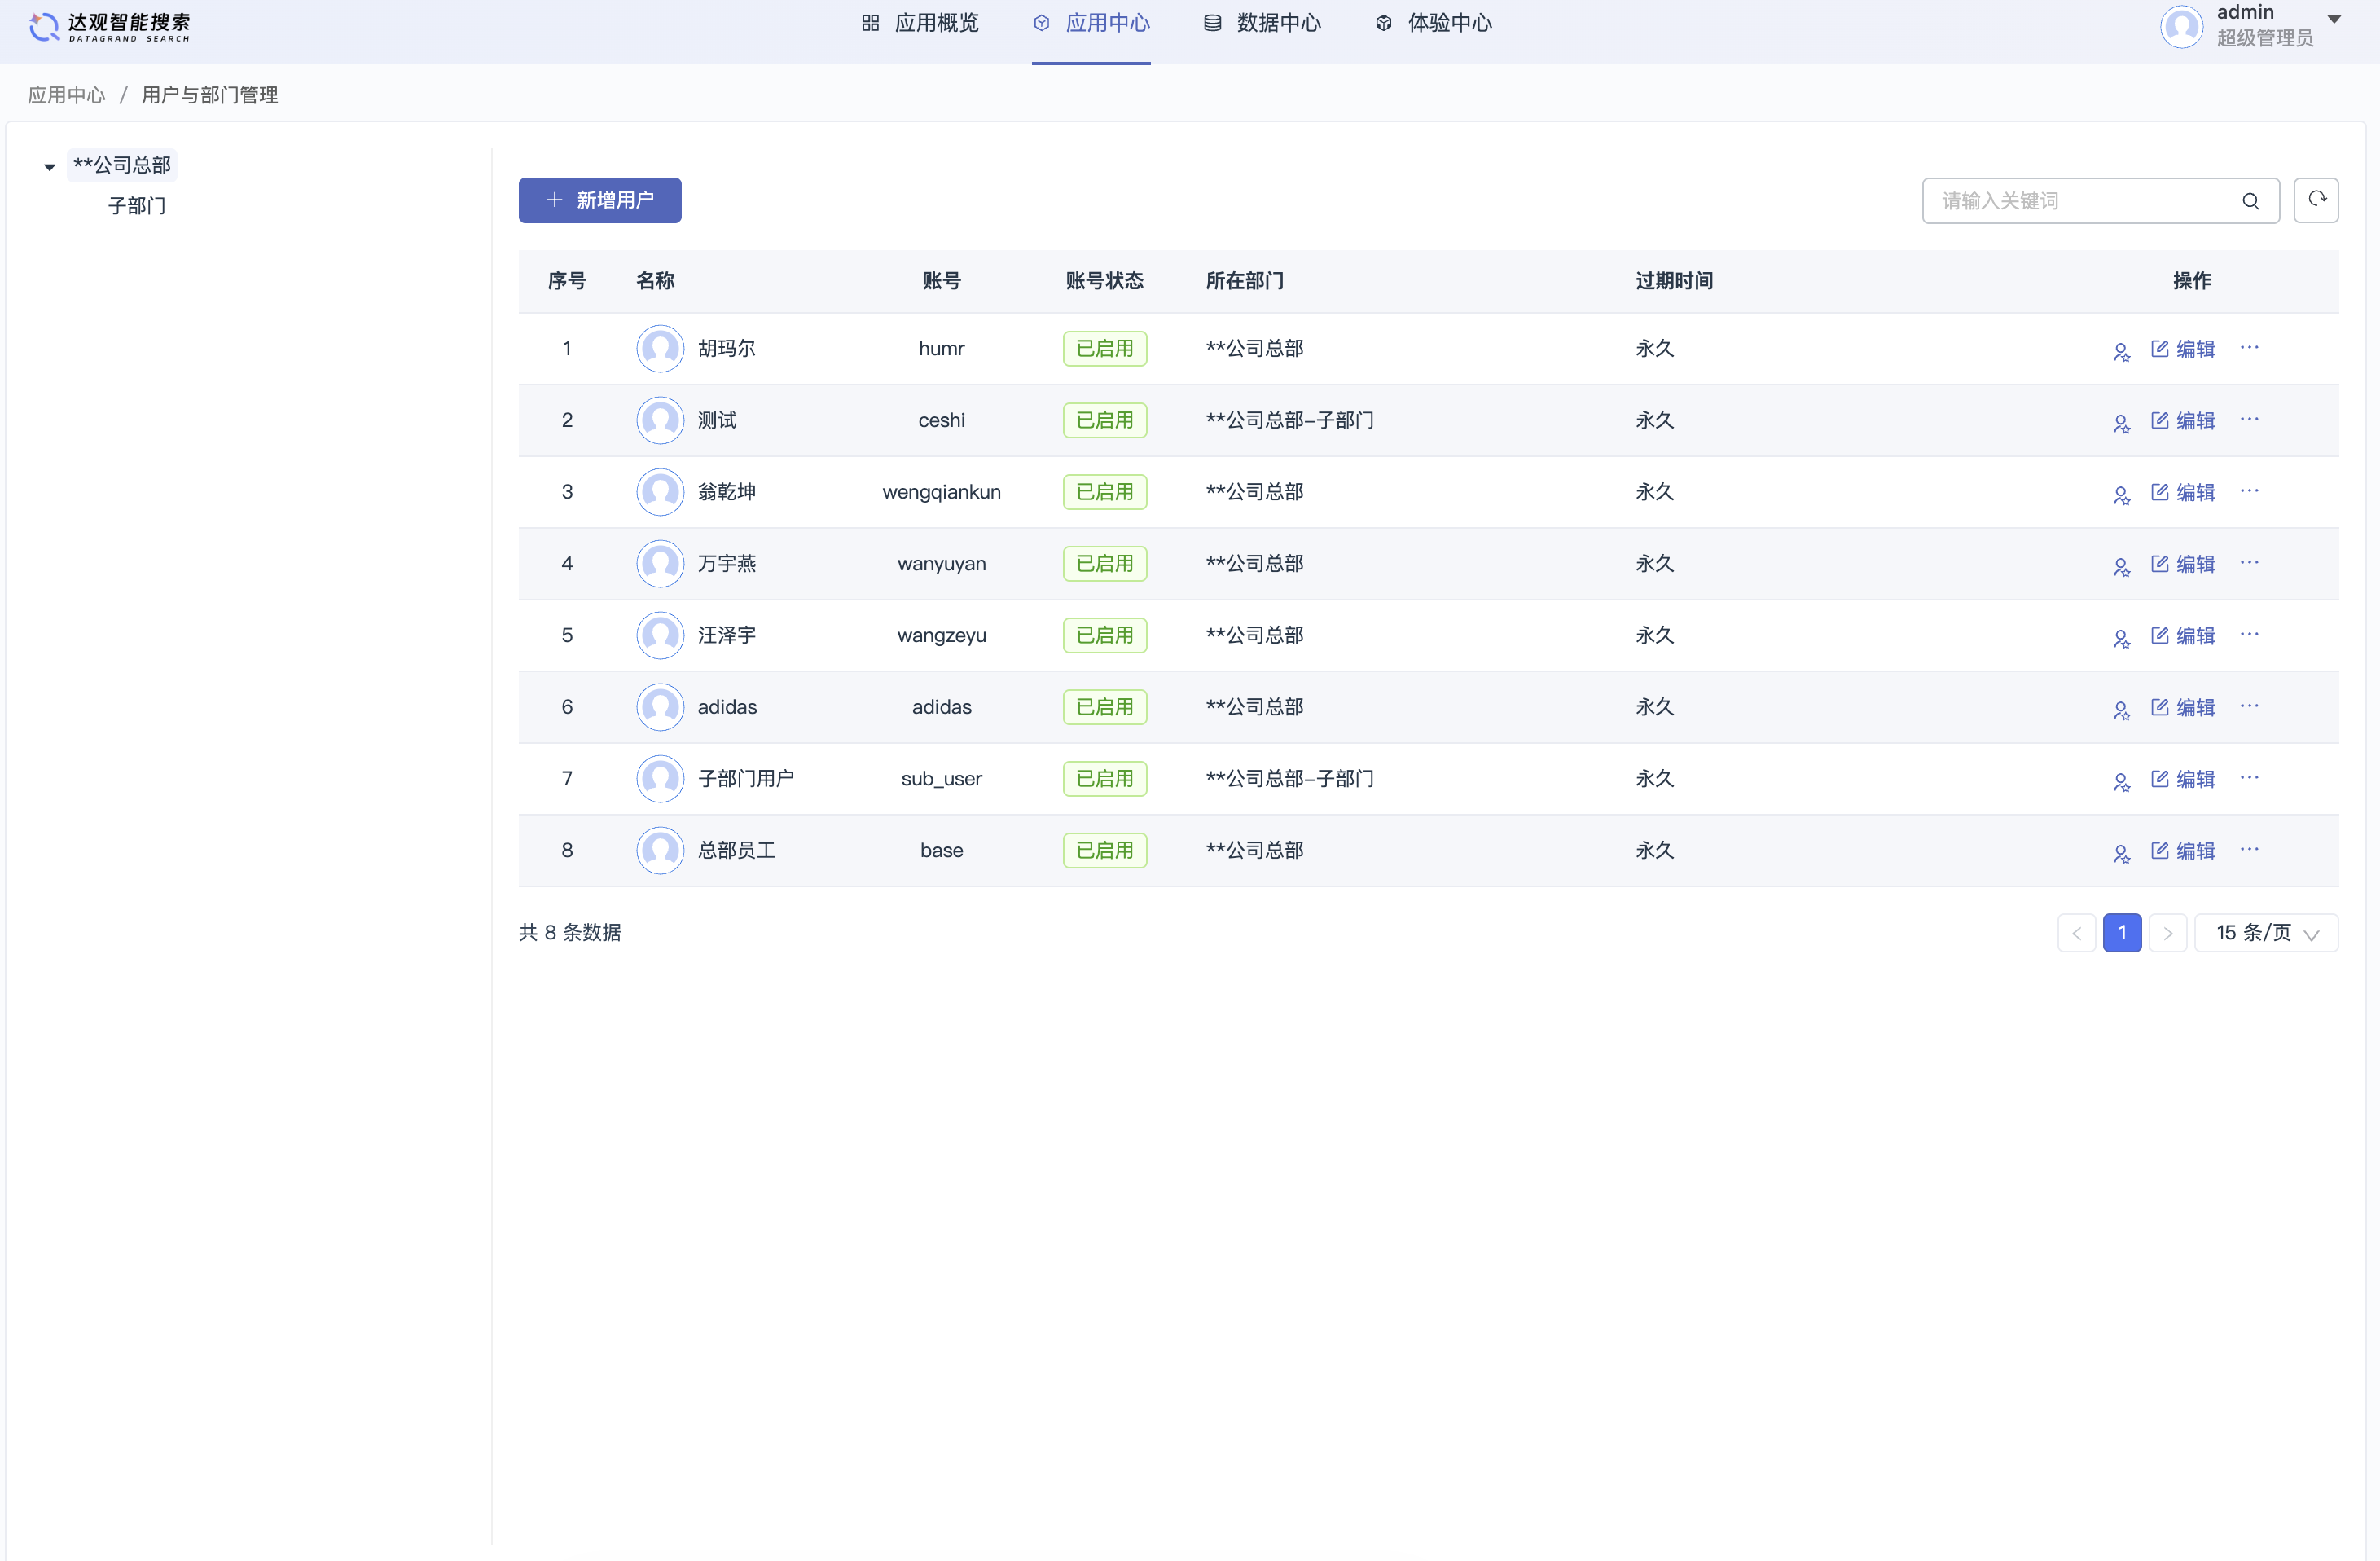Viewport: 2380px width, 1561px height.
Task: Click the 已启用 status tag for sub_user
Action: point(1104,778)
